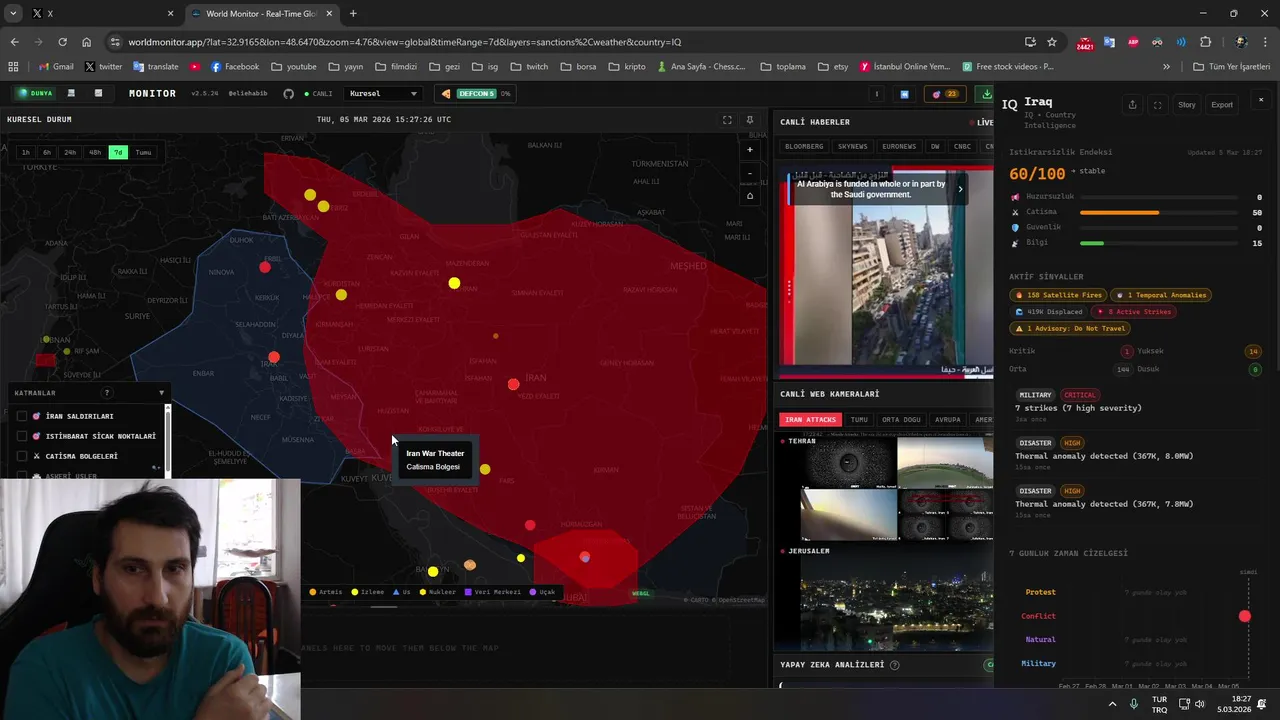Image resolution: width=1280 pixels, height=720 pixels.
Task: Open the three-dot menu in header
Action: [x=876, y=94]
